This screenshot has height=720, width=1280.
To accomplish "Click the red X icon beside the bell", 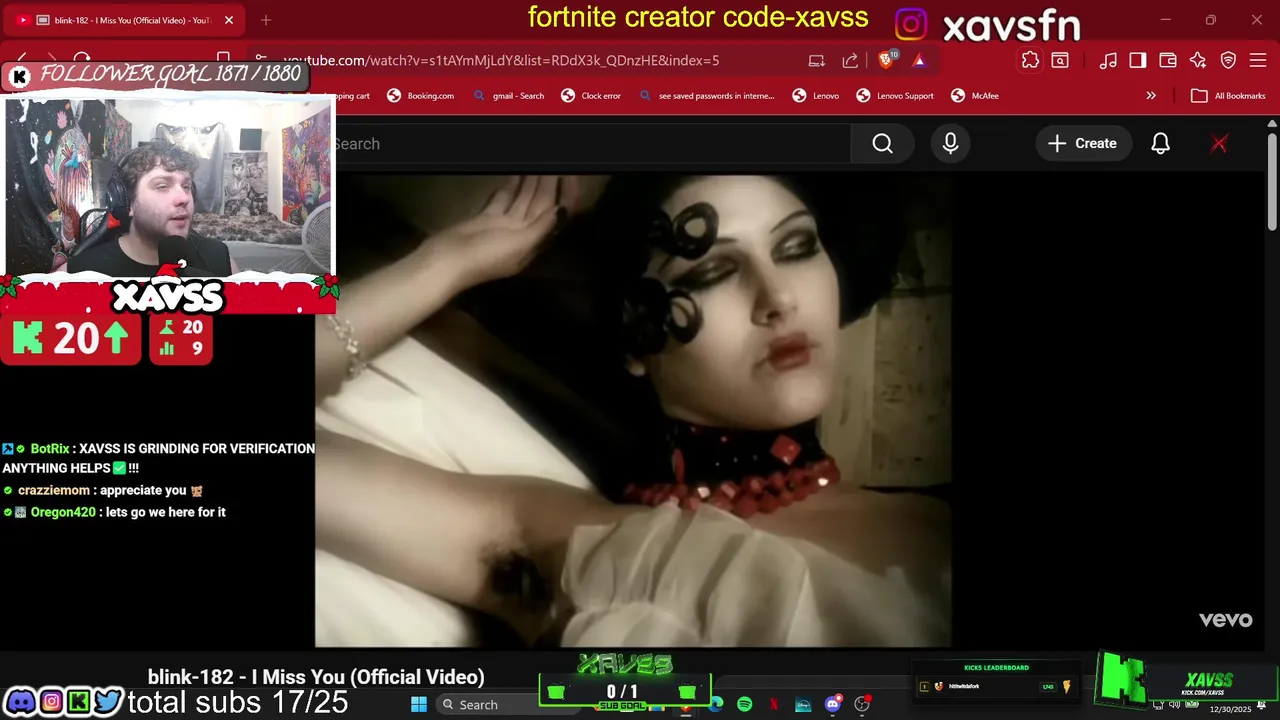I will click(x=1219, y=144).
